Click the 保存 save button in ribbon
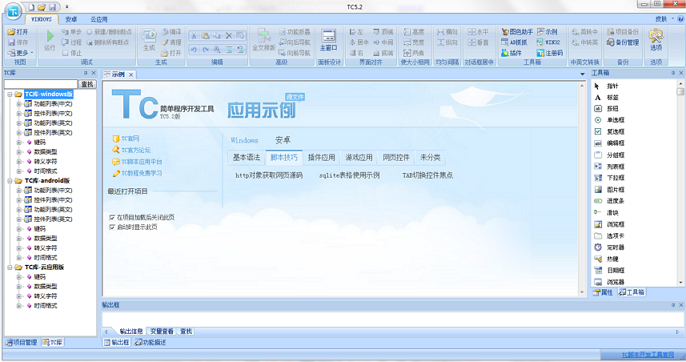 point(18,42)
